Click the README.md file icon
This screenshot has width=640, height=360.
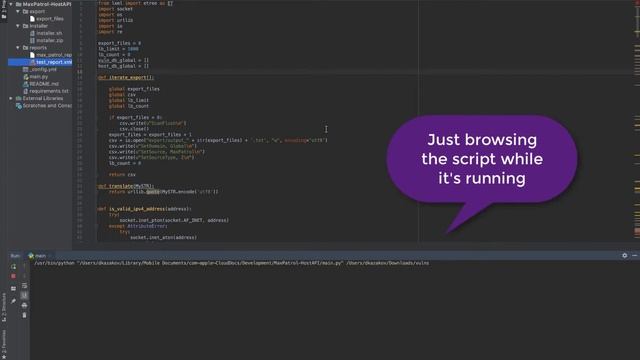click(x=26, y=84)
